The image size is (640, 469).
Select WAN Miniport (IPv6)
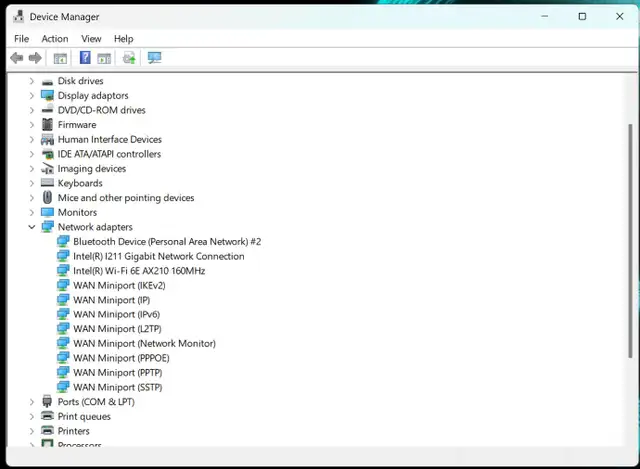tap(116, 314)
